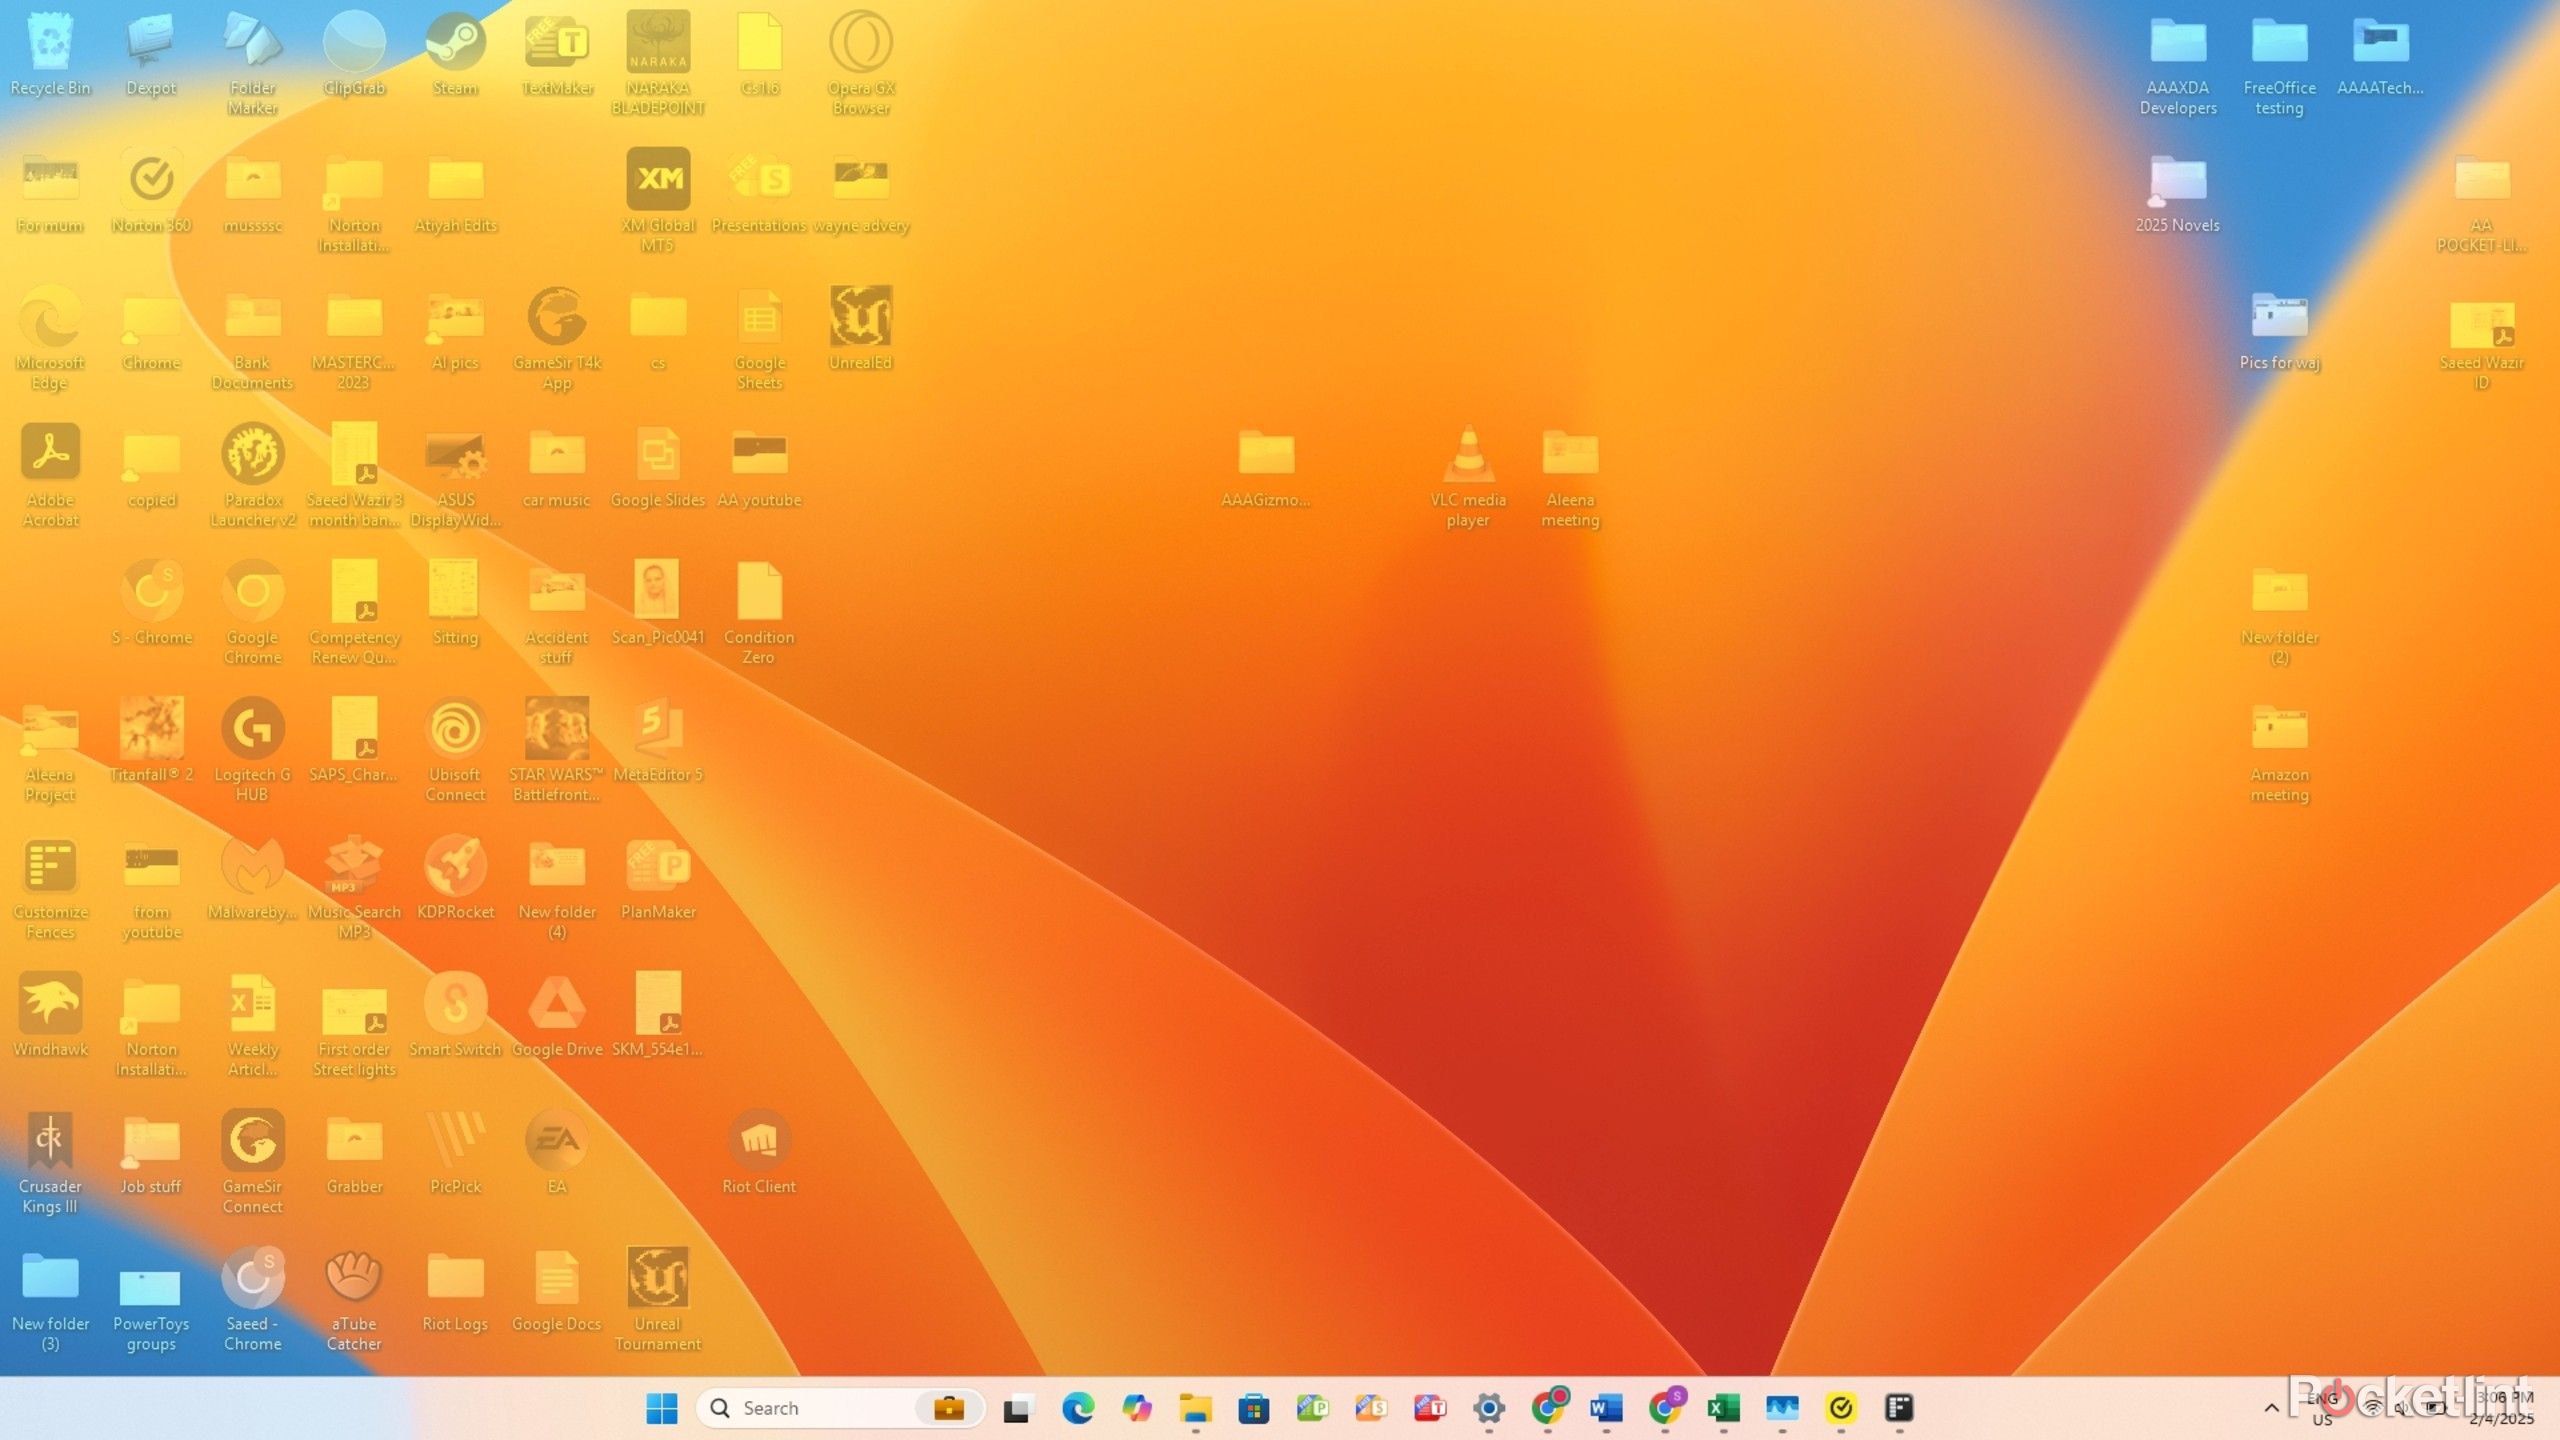Launch Ubisoft Connect from the desktop
2560x1440 pixels.
pyautogui.click(x=455, y=748)
